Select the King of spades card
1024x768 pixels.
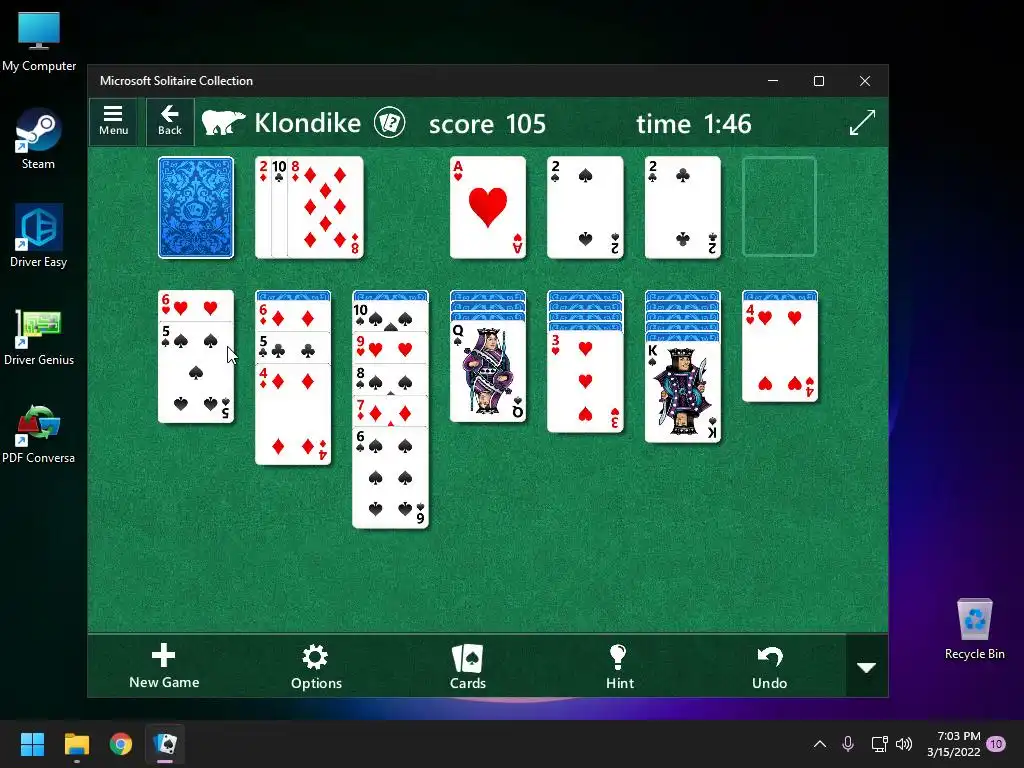click(x=682, y=392)
